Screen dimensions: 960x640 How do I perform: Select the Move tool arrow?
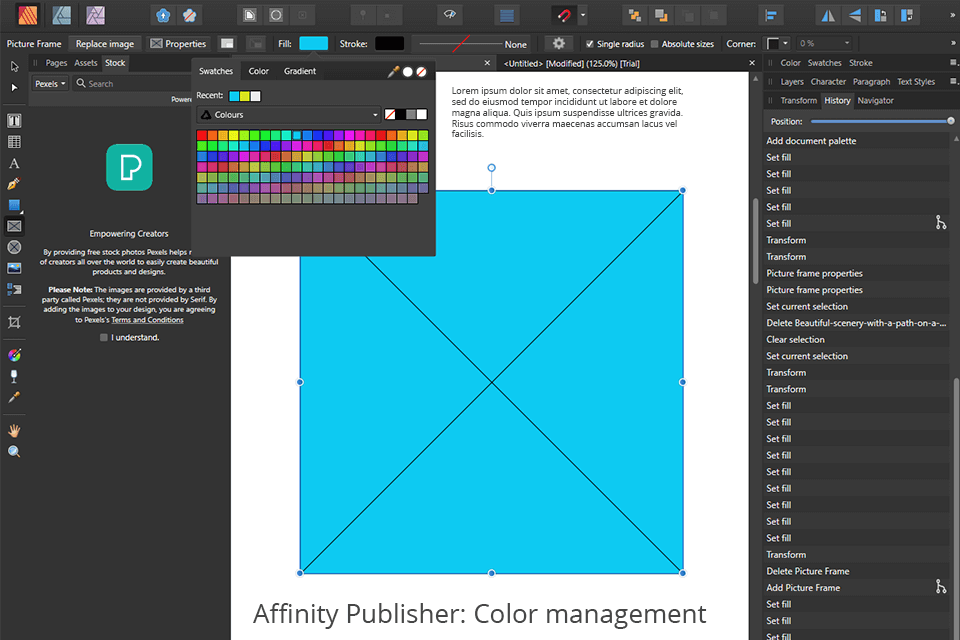click(x=14, y=66)
